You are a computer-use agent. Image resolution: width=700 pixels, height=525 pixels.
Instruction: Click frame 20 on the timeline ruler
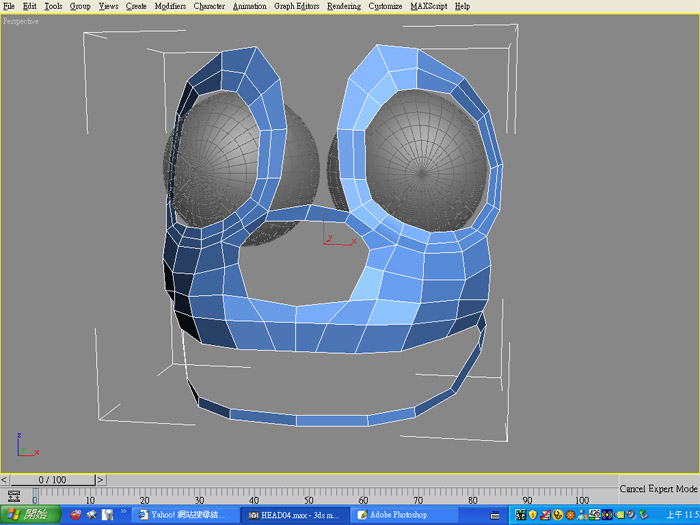[x=145, y=500]
